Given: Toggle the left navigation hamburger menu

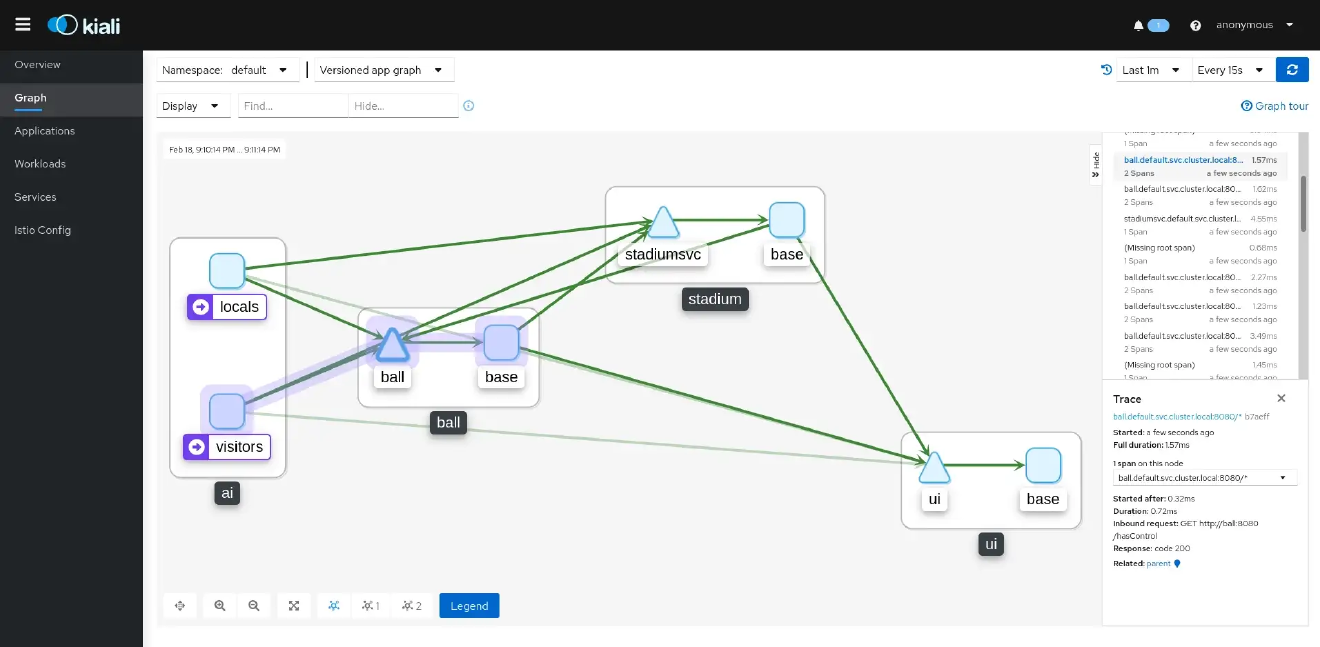Looking at the screenshot, I should (22, 24).
